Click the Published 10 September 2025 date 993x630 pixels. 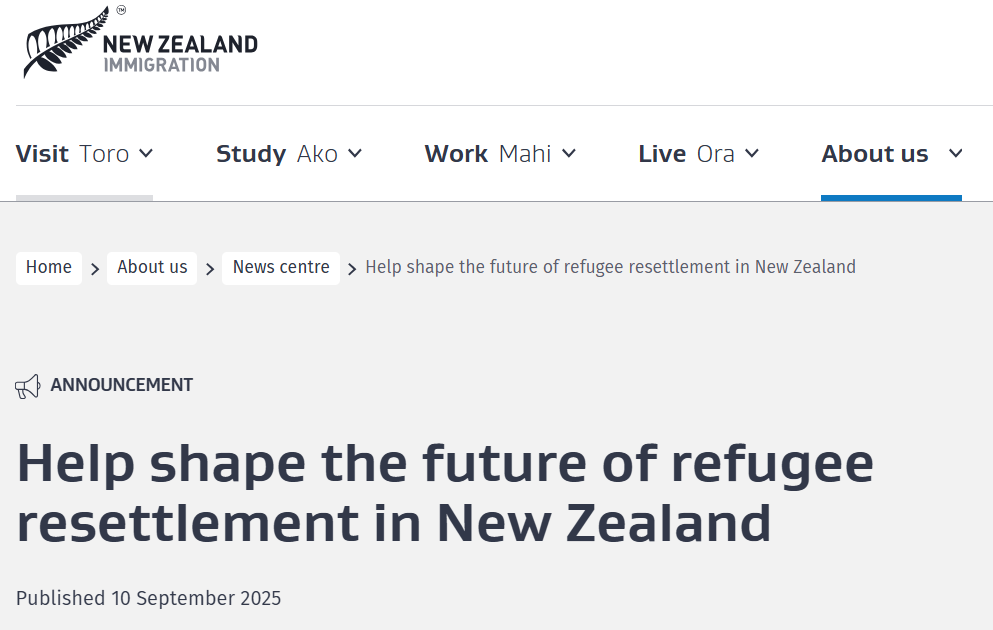149,599
